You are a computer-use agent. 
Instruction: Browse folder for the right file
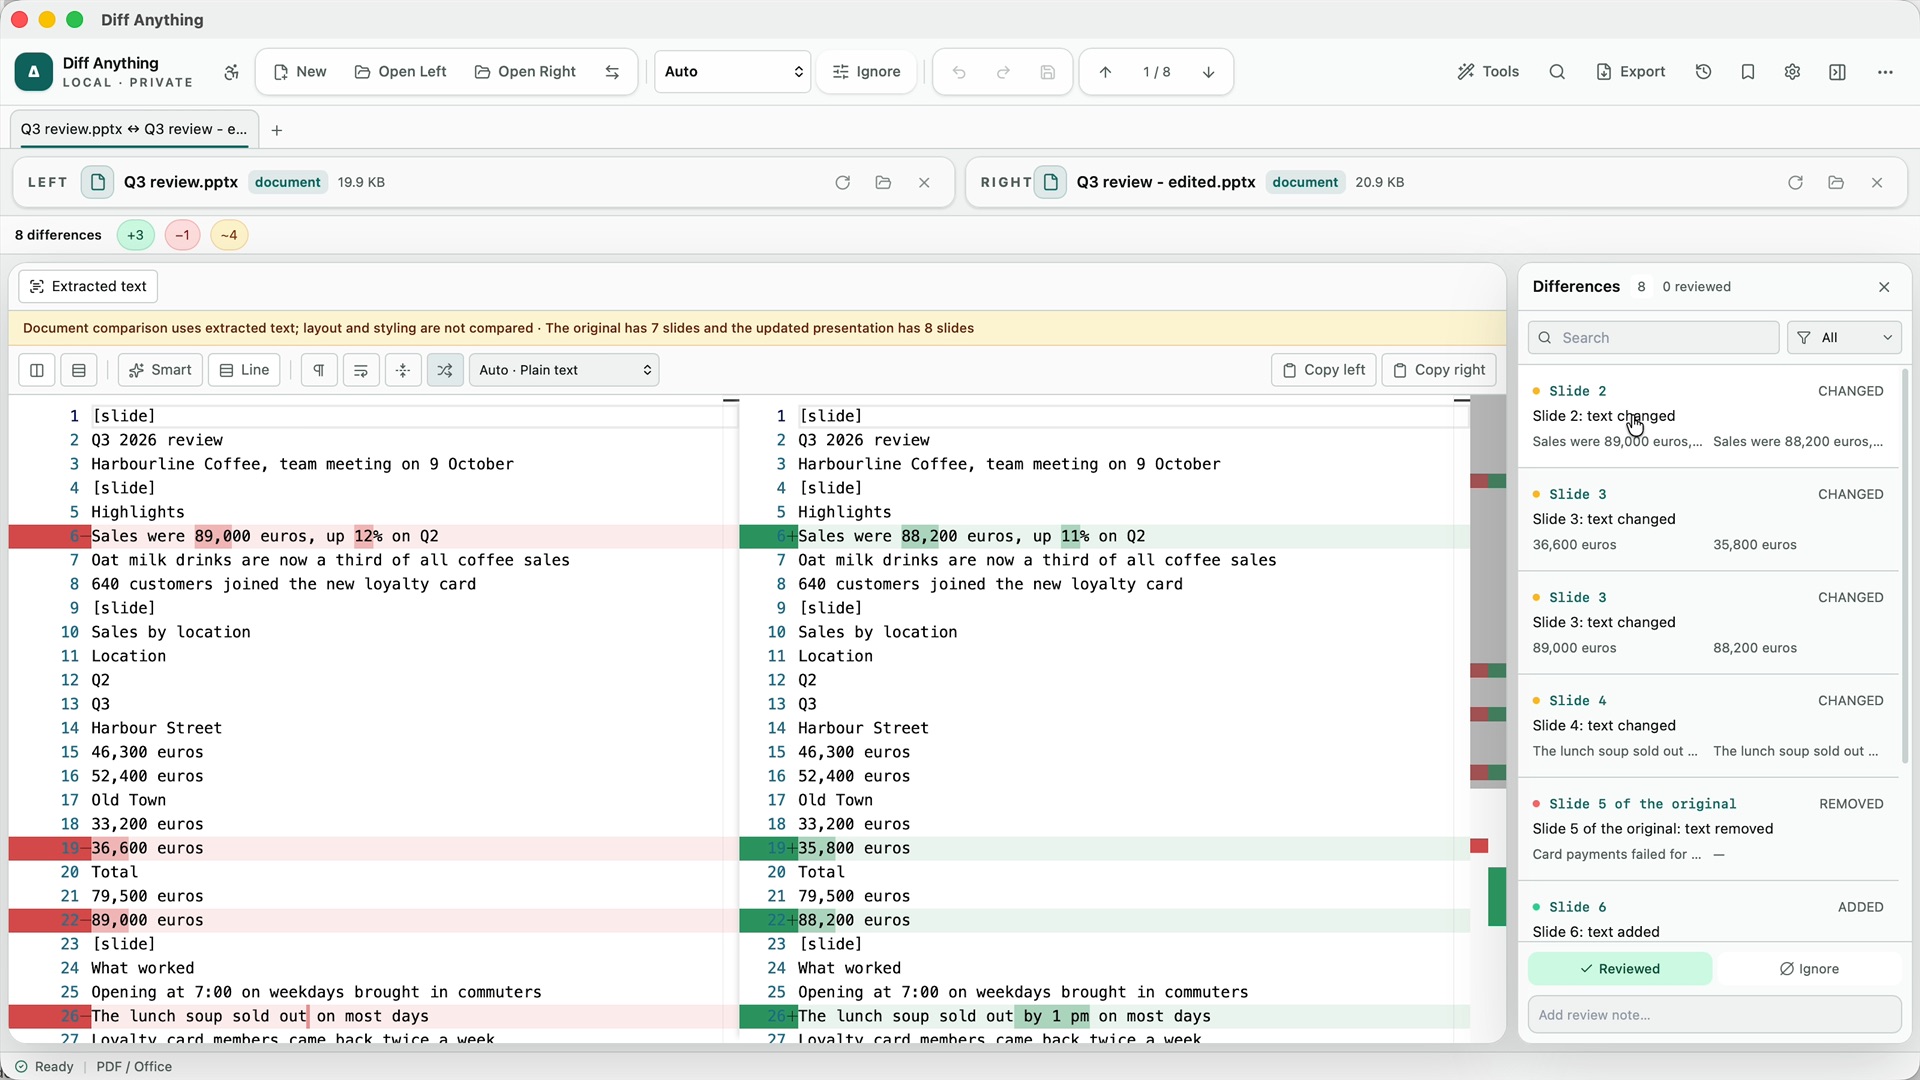(x=1836, y=182)
